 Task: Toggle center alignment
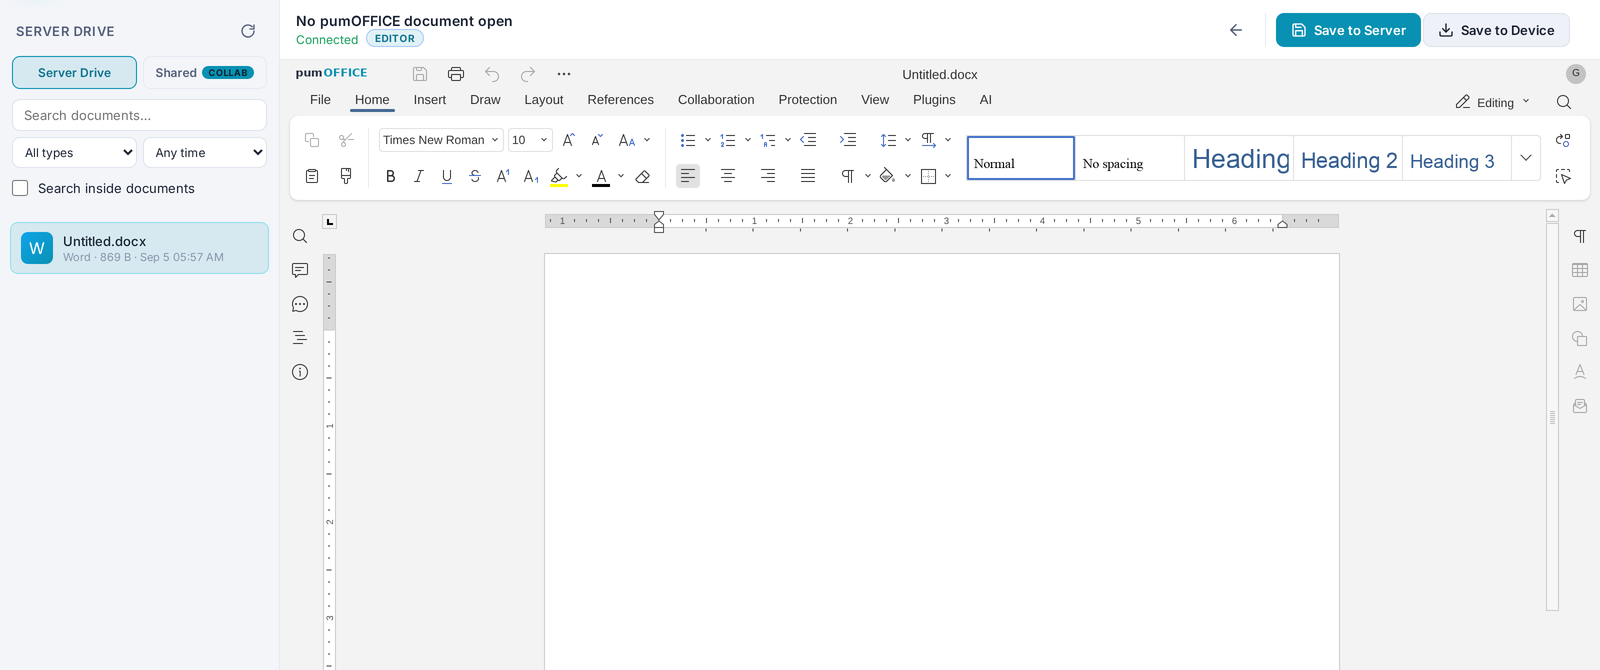coord(728,176)
